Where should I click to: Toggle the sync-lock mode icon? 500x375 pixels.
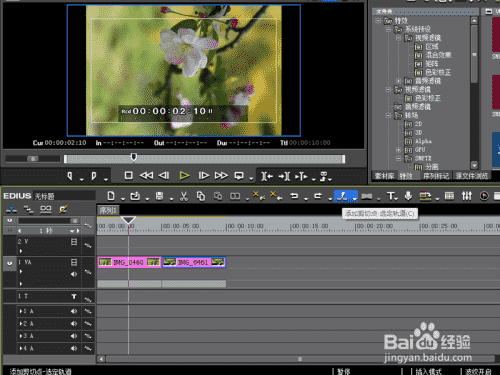[x=29, y=209]
